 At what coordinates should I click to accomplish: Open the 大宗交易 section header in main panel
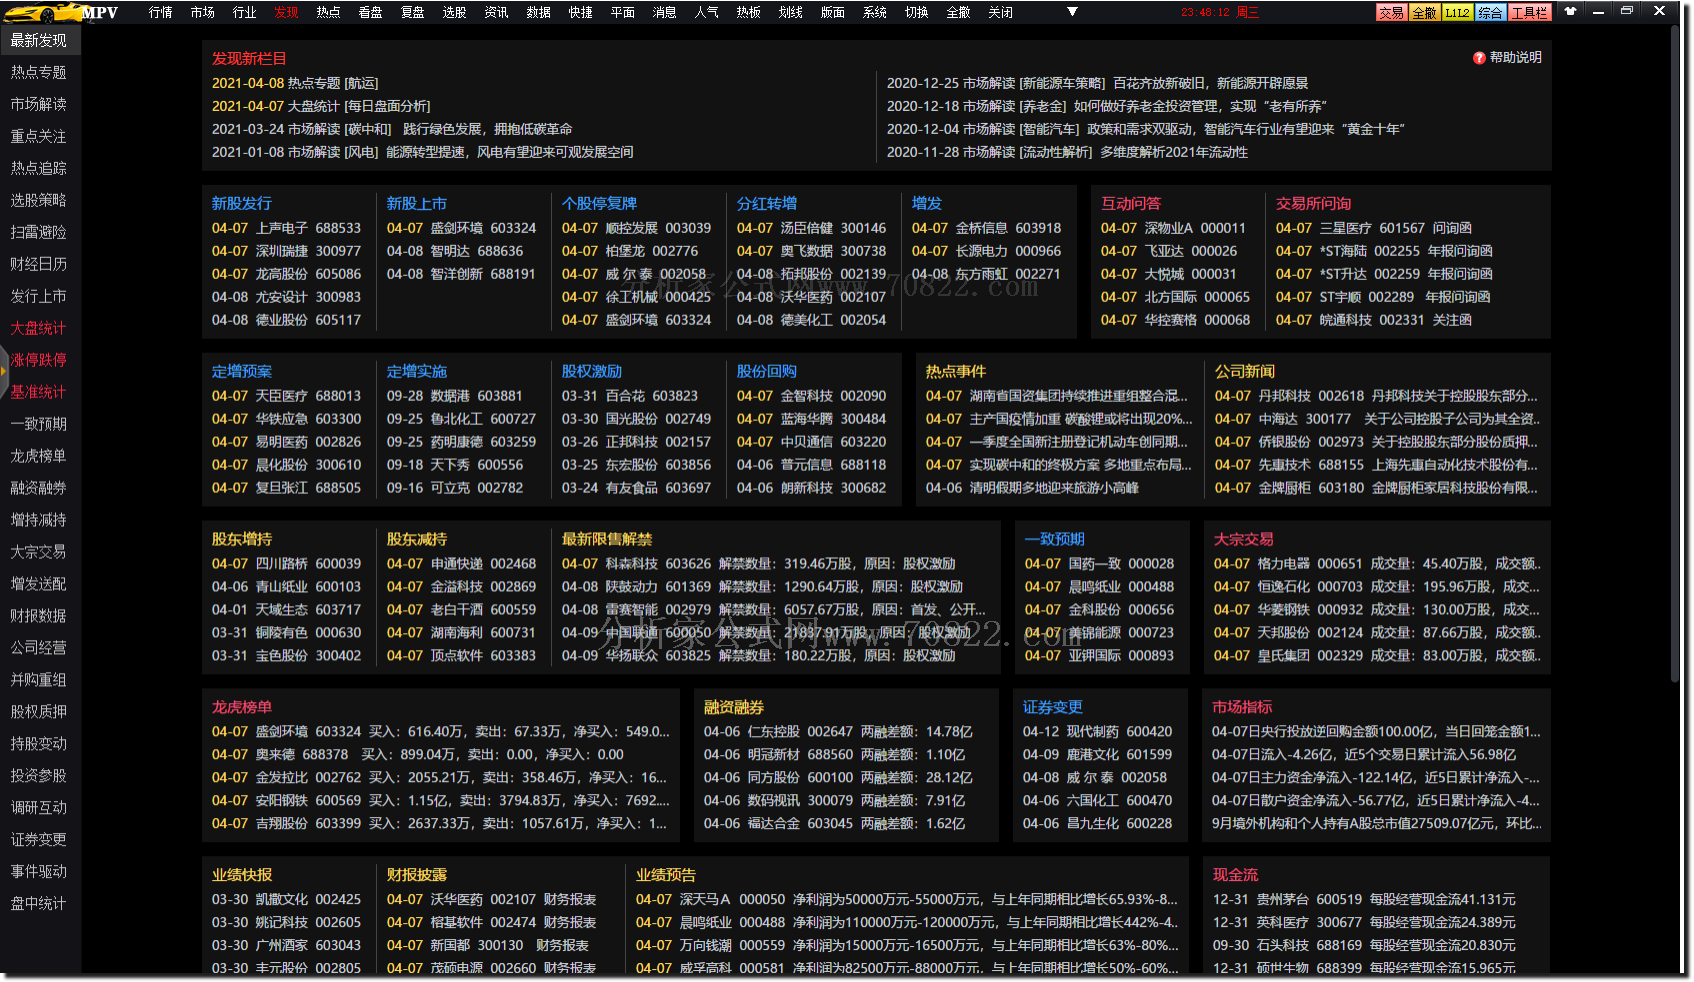(x=1244, y=539)
